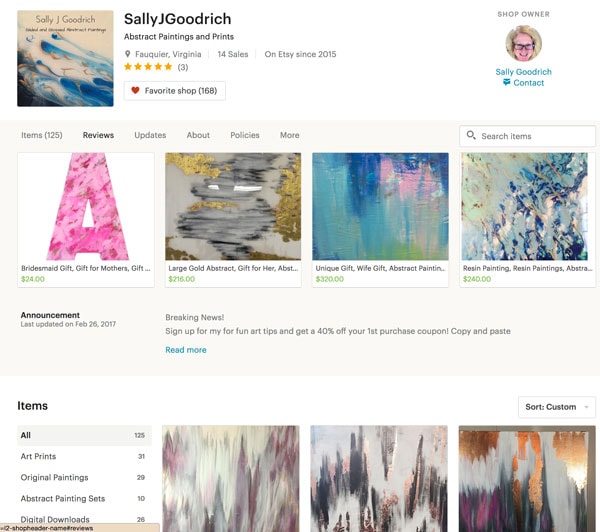Click into the Search items field
This screenshot has height=532, width=600.
click(x=527, y=136)
